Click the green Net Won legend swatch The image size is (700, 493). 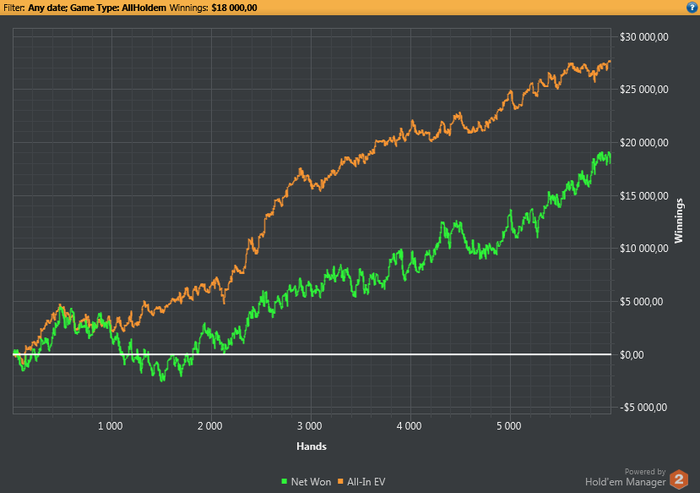coord(284,481)
